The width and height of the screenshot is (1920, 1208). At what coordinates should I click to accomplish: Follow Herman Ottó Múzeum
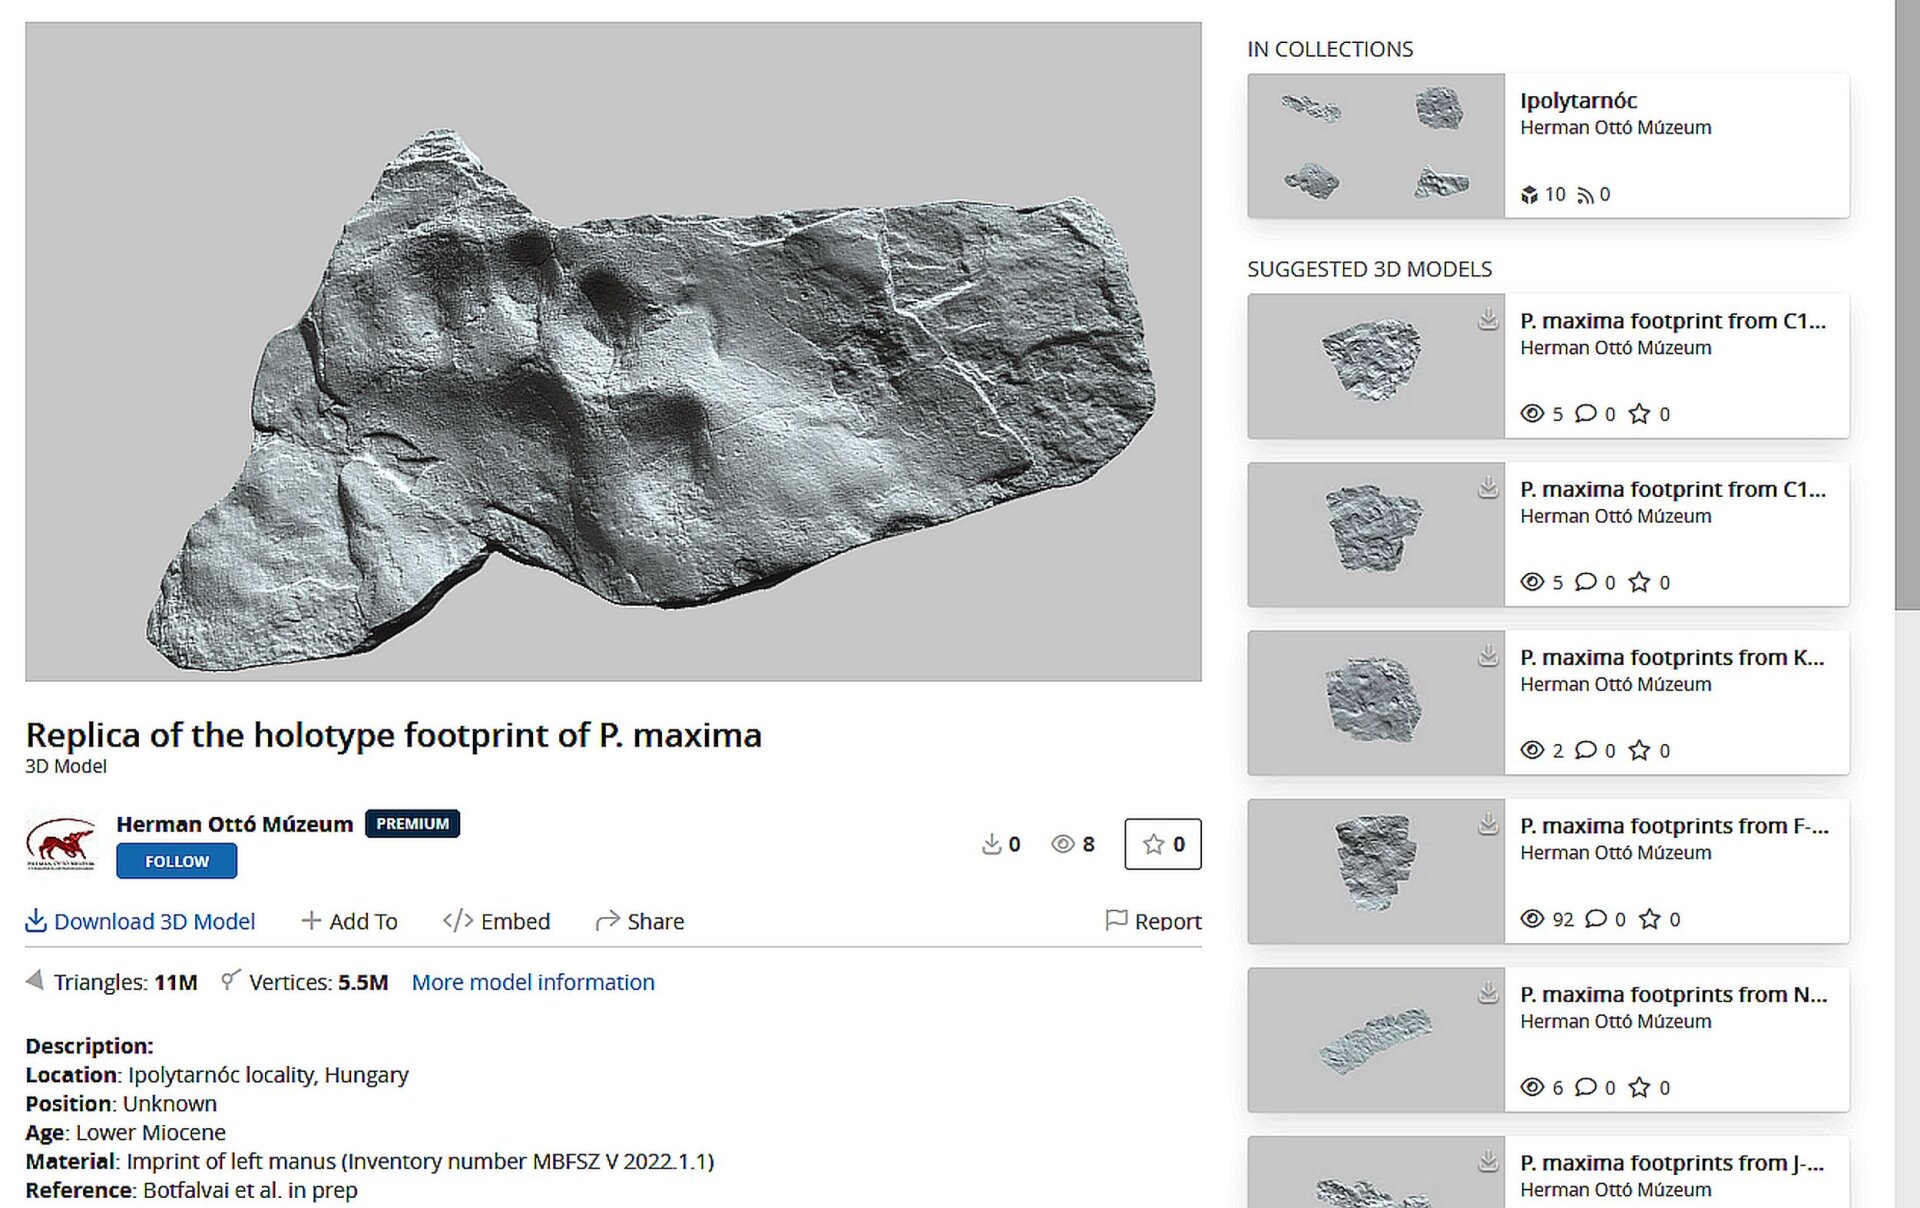[x=177, y=861]
